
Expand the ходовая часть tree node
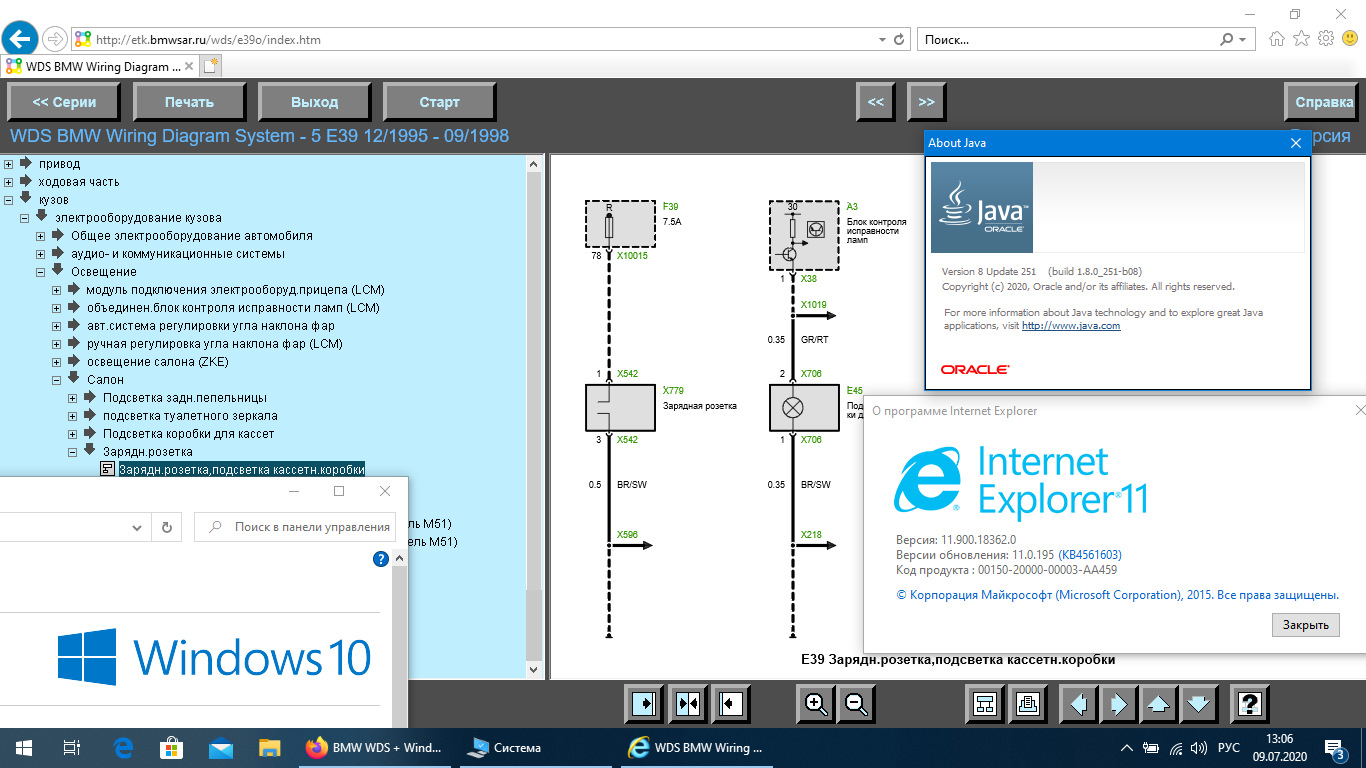point(9,182)
